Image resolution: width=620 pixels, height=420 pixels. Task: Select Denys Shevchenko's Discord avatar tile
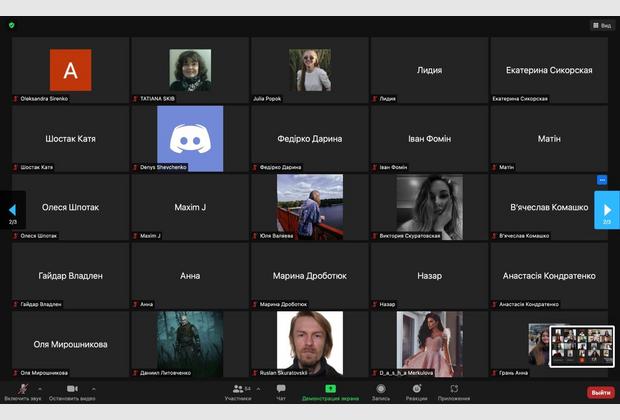tap(190, 139)
